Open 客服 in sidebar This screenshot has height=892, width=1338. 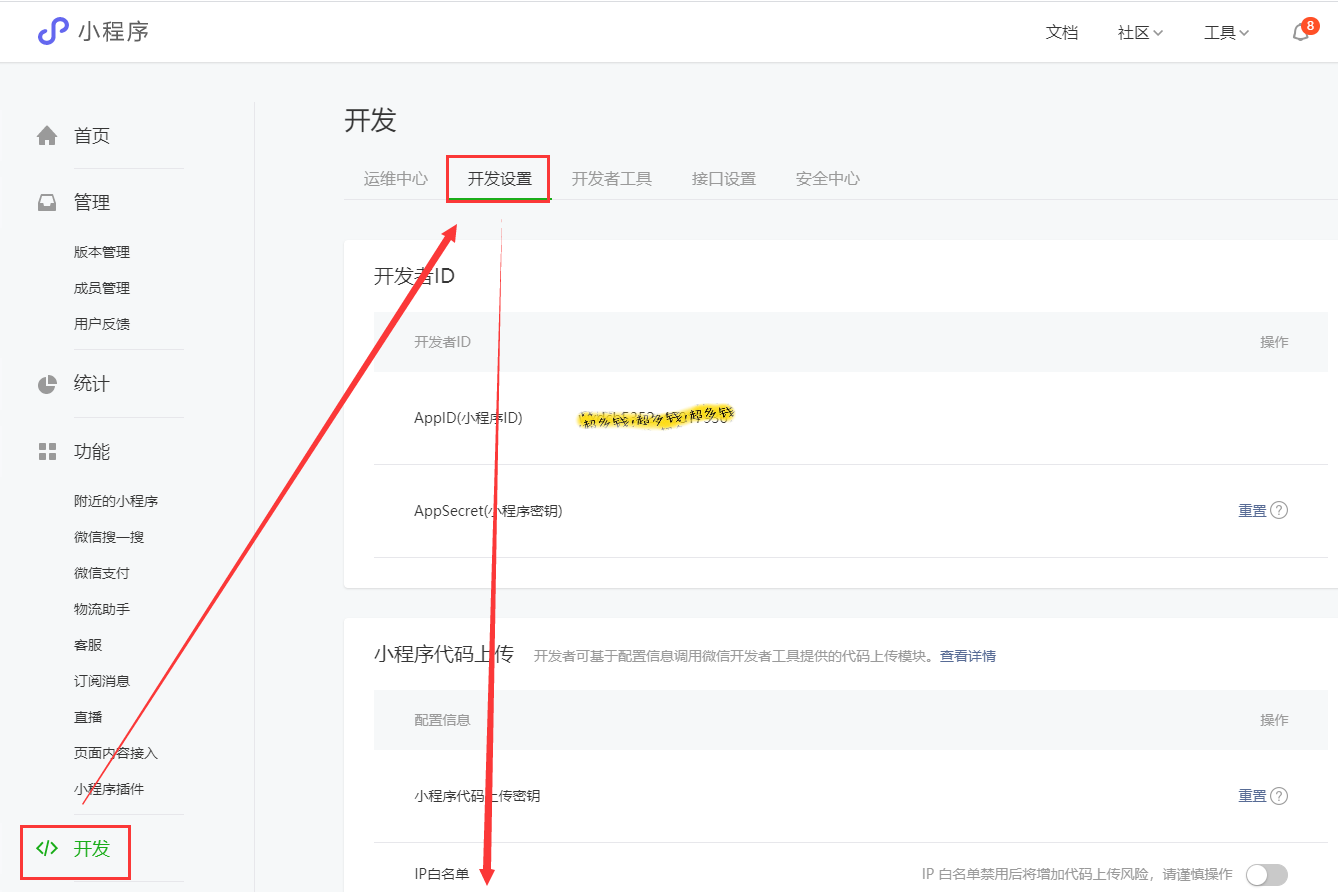(x=88, y=645)
